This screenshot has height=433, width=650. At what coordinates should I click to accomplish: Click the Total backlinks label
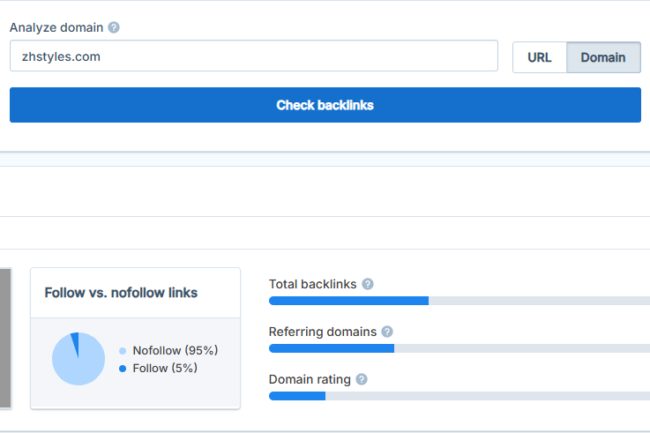click(x=313, y=284)
